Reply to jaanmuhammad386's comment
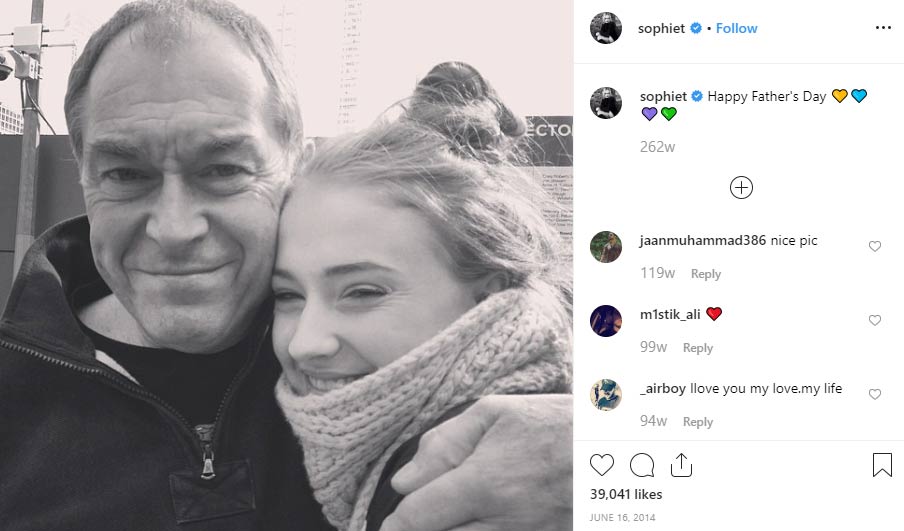Viewport: 904px width, 531px height. coord(705,274)
